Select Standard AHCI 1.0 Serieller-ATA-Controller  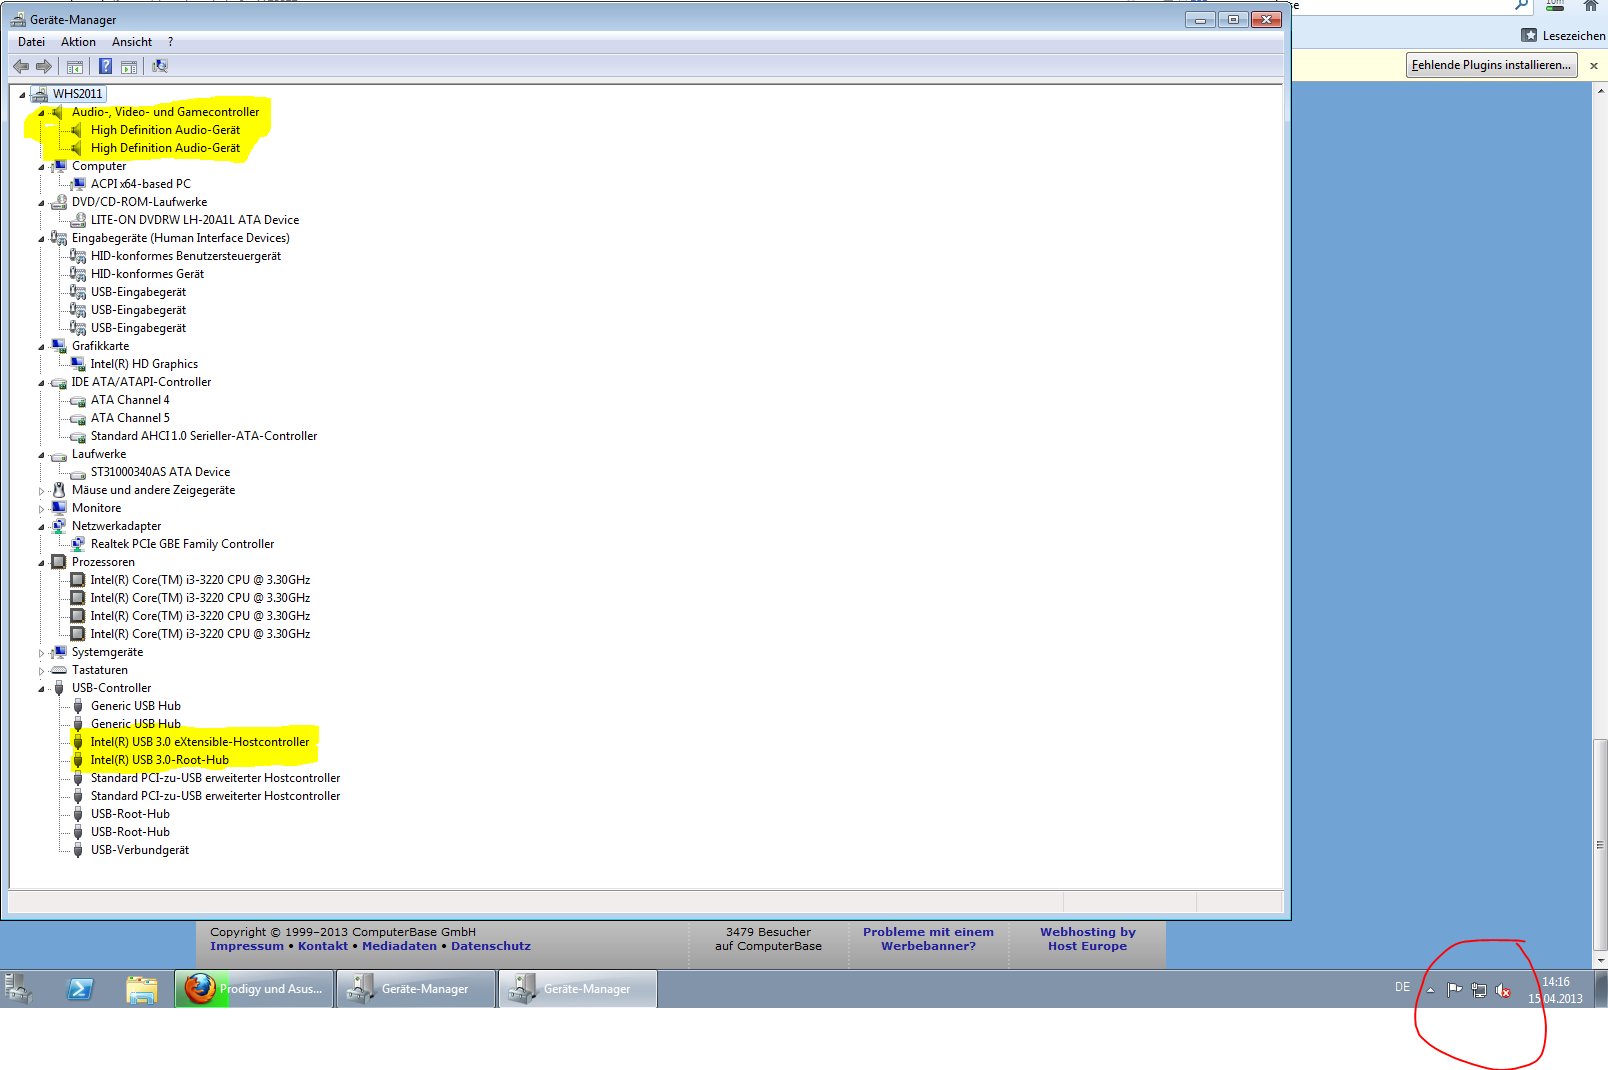click(x=204, y=436)
